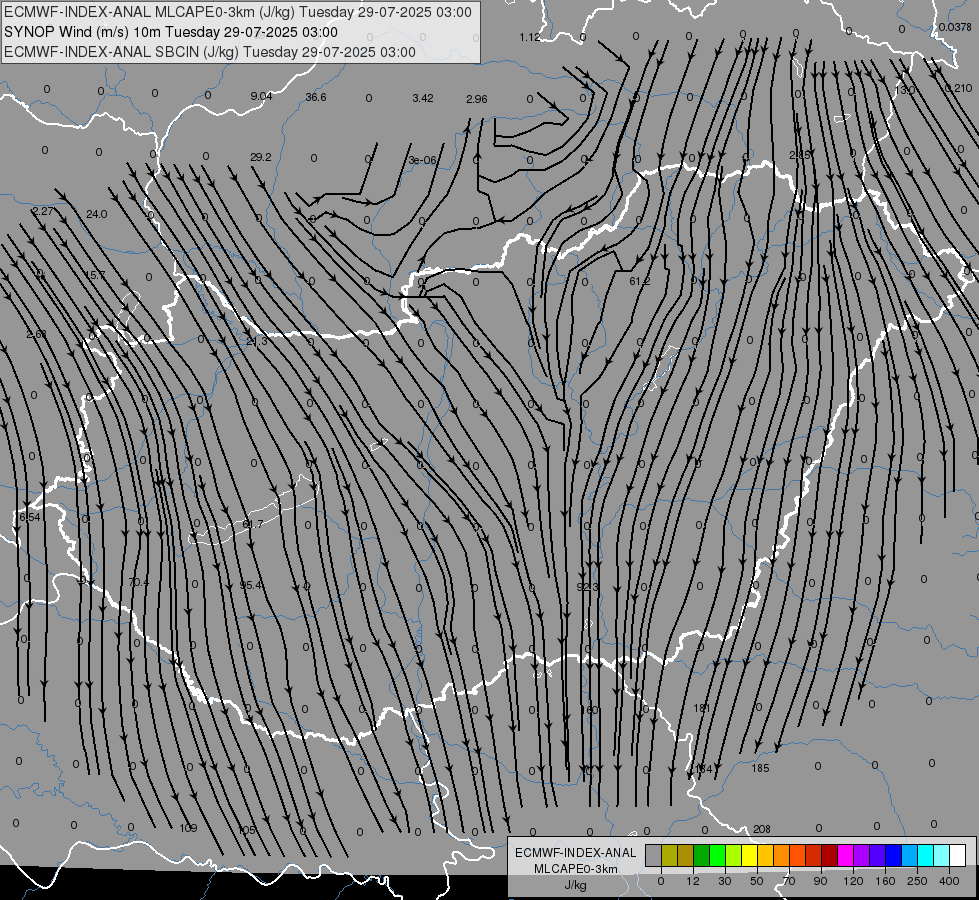Click the map value 2.96

point(476,99)
